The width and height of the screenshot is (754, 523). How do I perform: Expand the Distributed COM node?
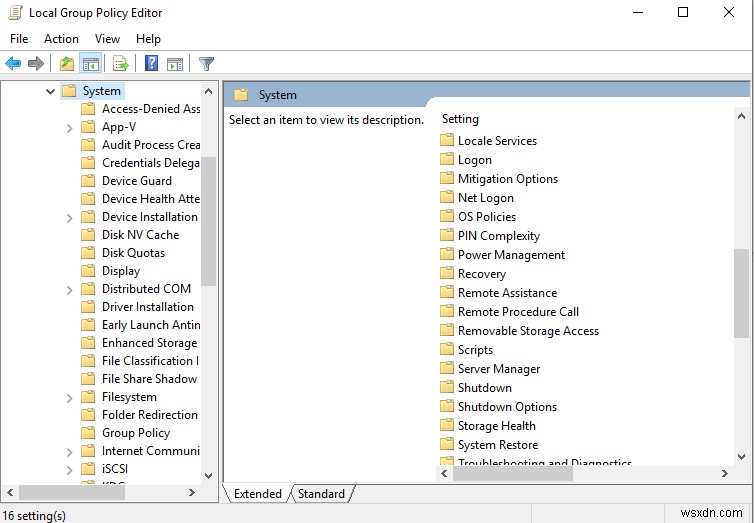pos(69,290)
